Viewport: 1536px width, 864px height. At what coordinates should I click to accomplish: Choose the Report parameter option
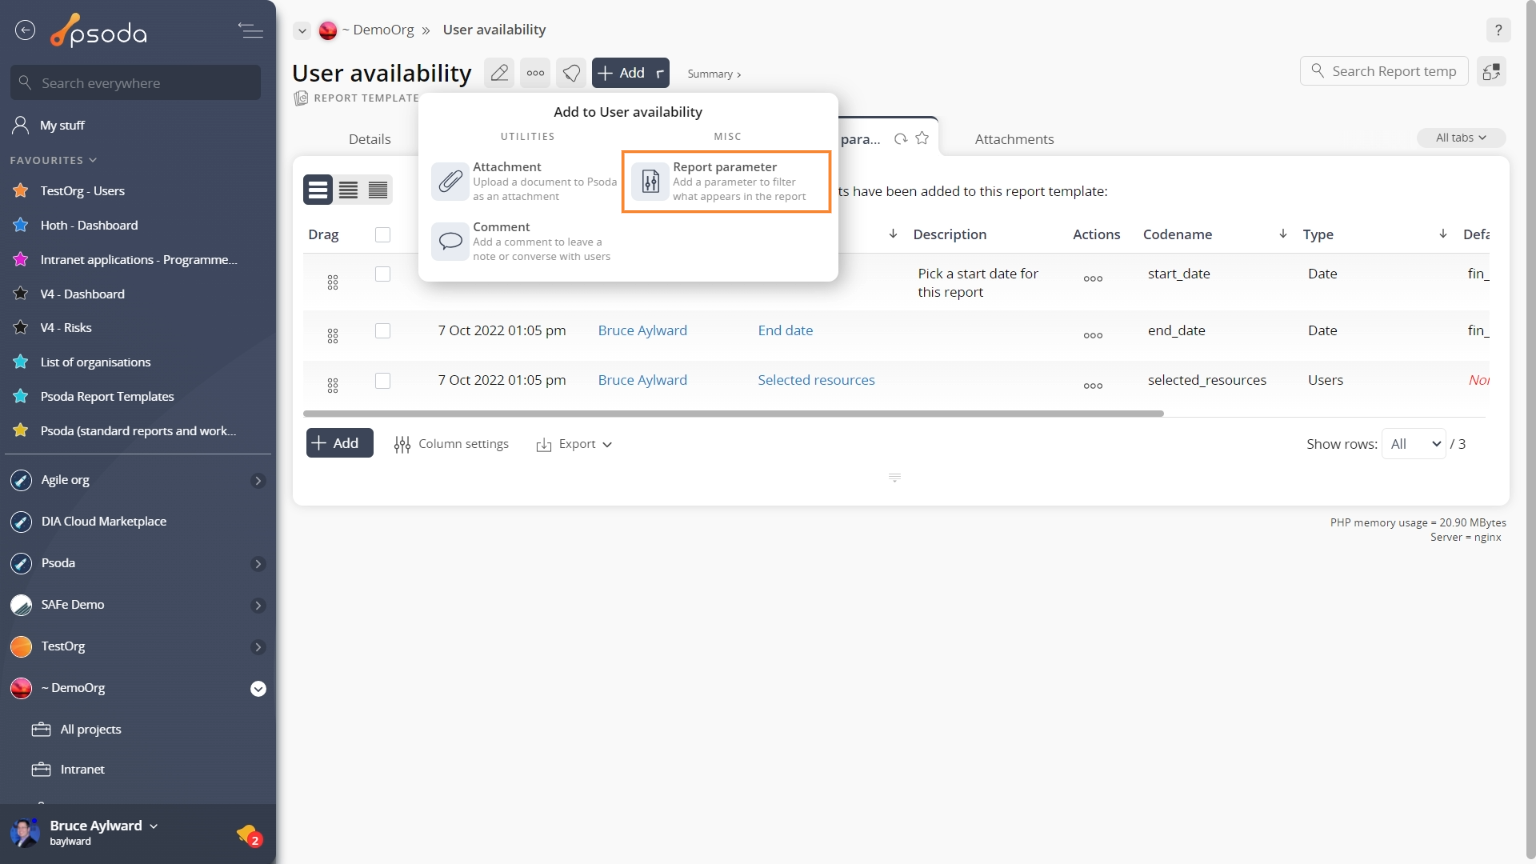pos(726,182)
